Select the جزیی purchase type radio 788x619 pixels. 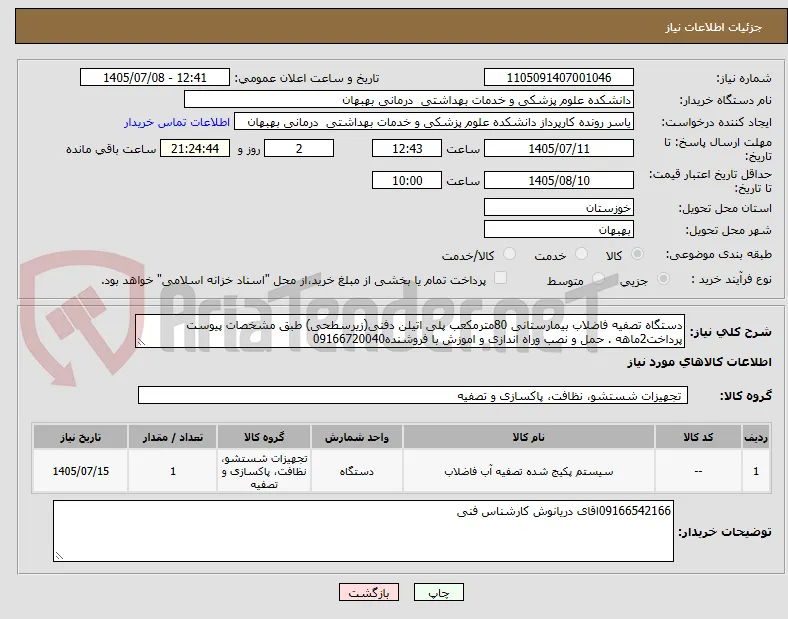point(663,279)
